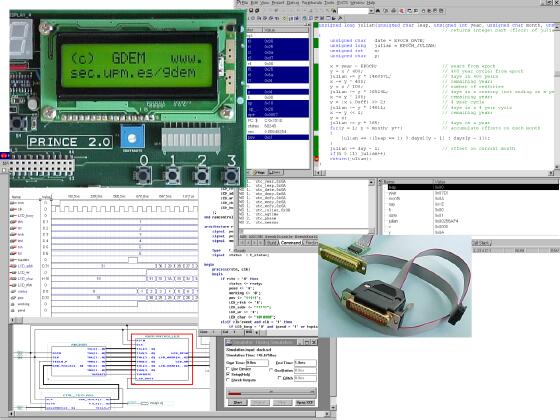This screenshot has height=420, width=560.
Task: Click the simulator dialog title bar icon
Action: point(229,342)
